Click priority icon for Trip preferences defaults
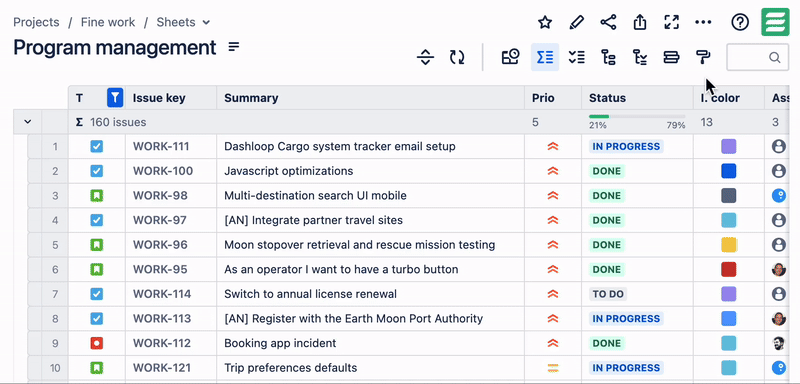 [553, 368]
